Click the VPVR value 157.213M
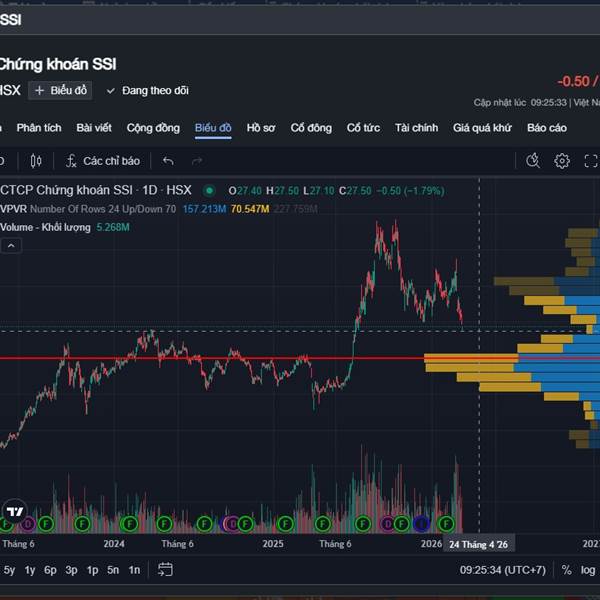This screenshot has width=600, height=600. pos(204,209)
